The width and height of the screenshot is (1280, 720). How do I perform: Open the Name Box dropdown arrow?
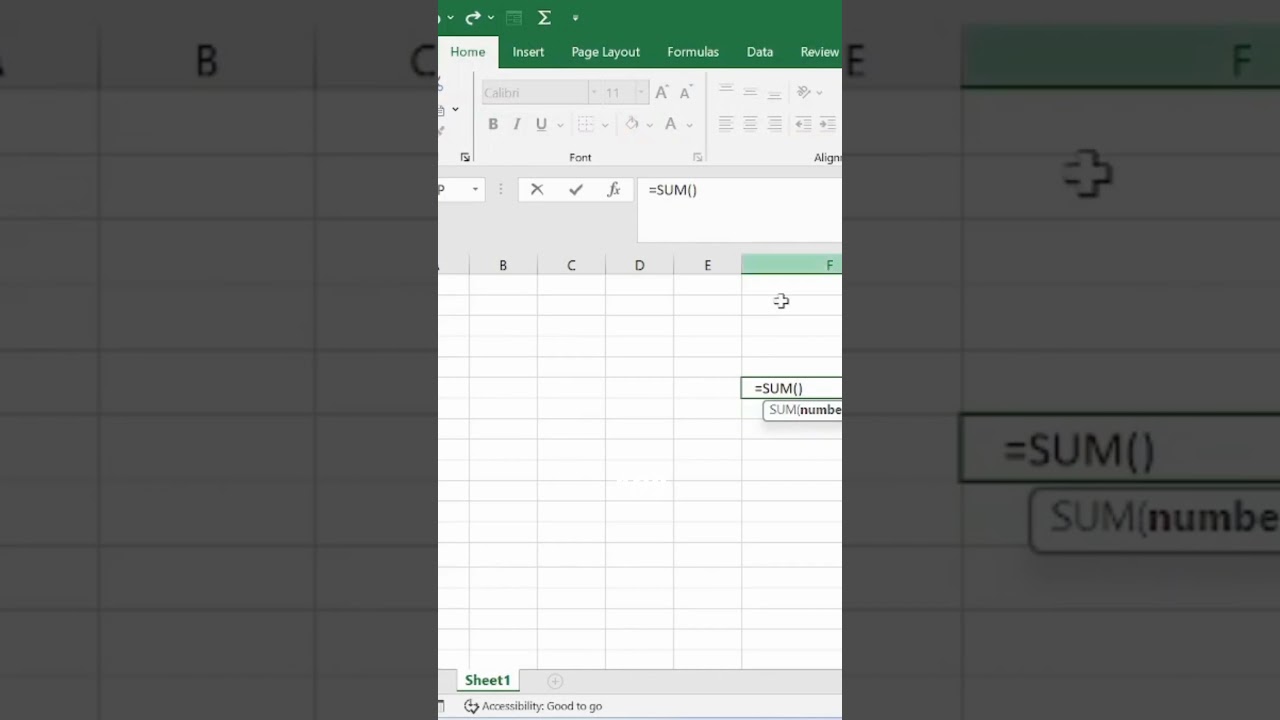[x=475, y=189]
